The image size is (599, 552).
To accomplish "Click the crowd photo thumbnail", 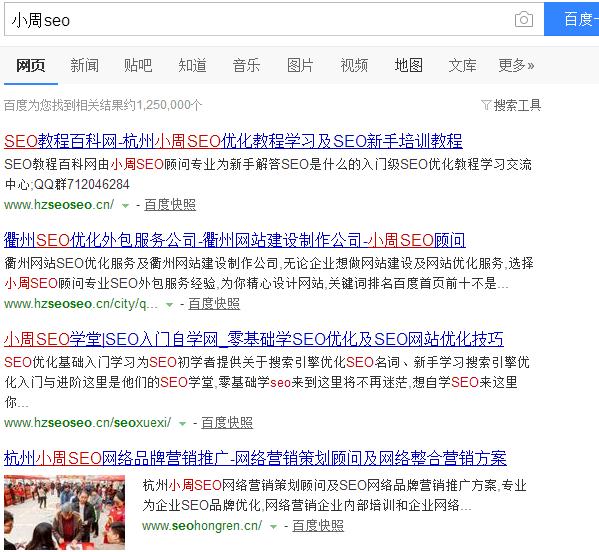I will 65,512.
